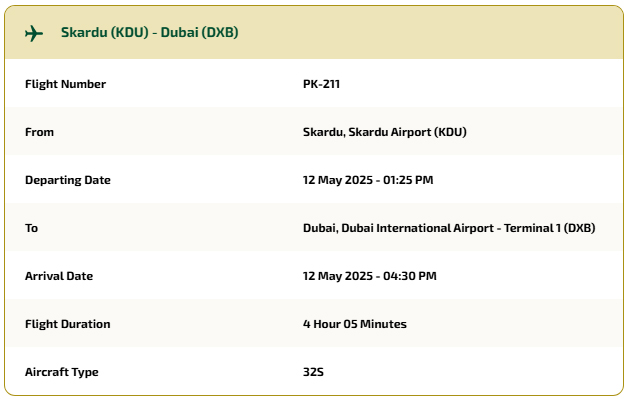This screenshot has height=399, width=630.
Task: Click the Flight Duration label
Action: click(x=68, y=324)
